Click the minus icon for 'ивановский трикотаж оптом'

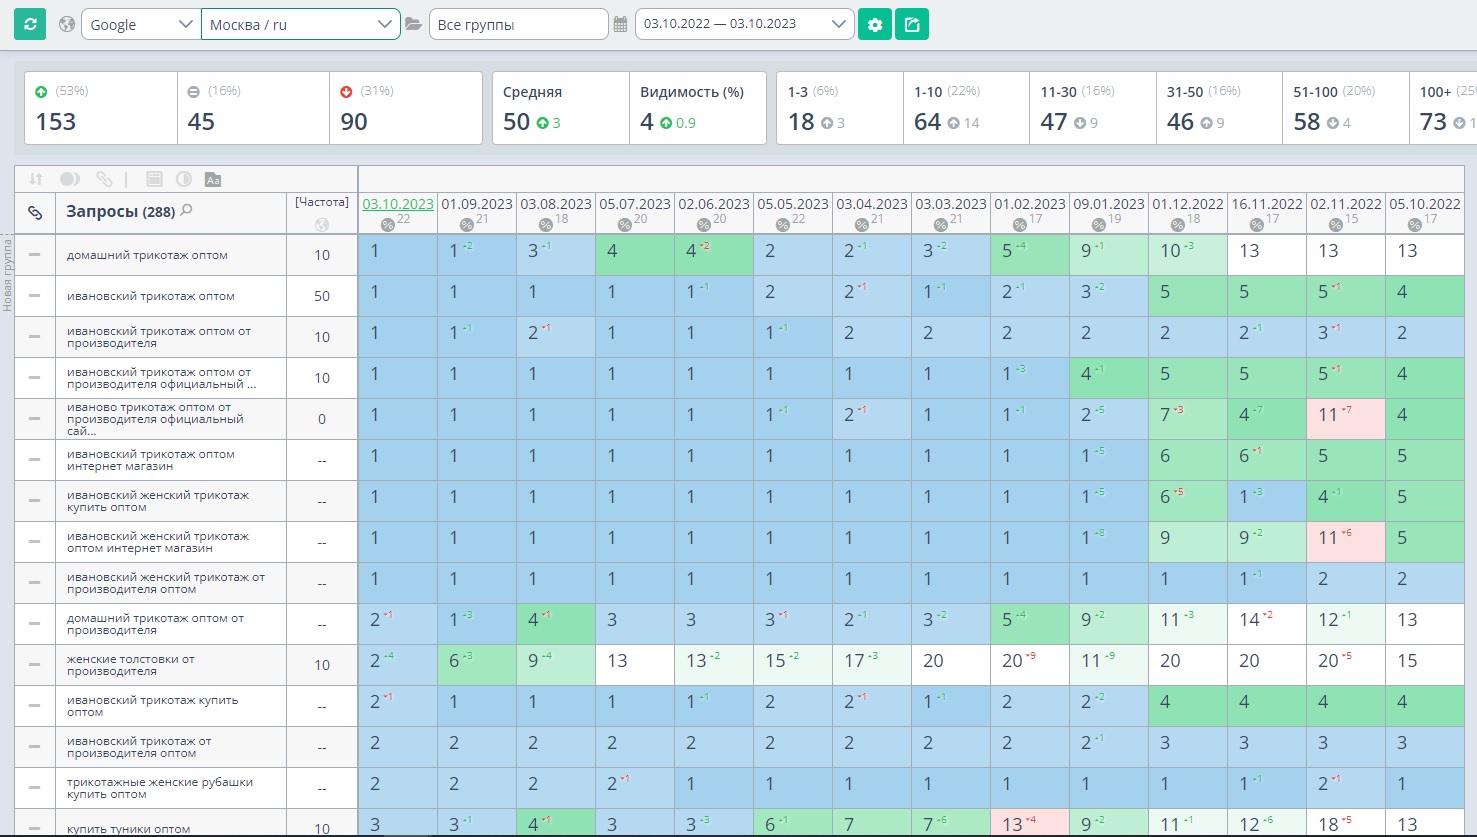pos(35,296)
